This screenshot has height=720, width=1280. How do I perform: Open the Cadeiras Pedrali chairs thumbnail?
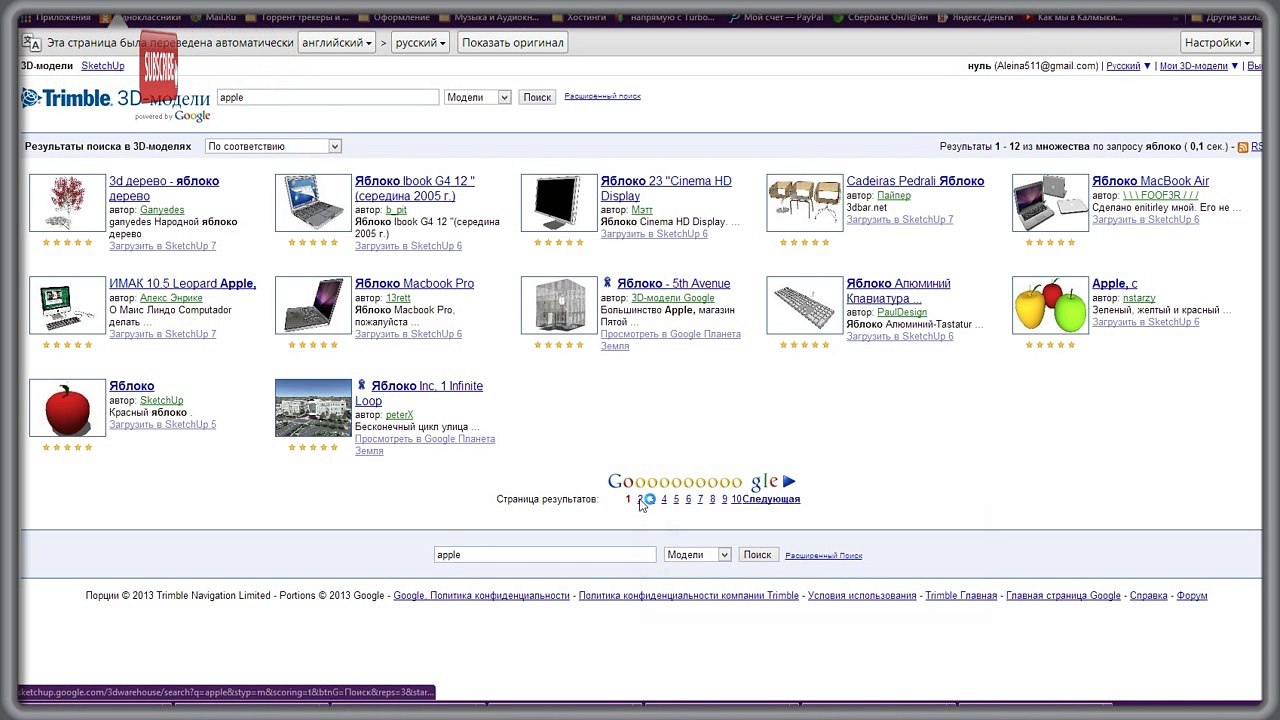(805, 203)
